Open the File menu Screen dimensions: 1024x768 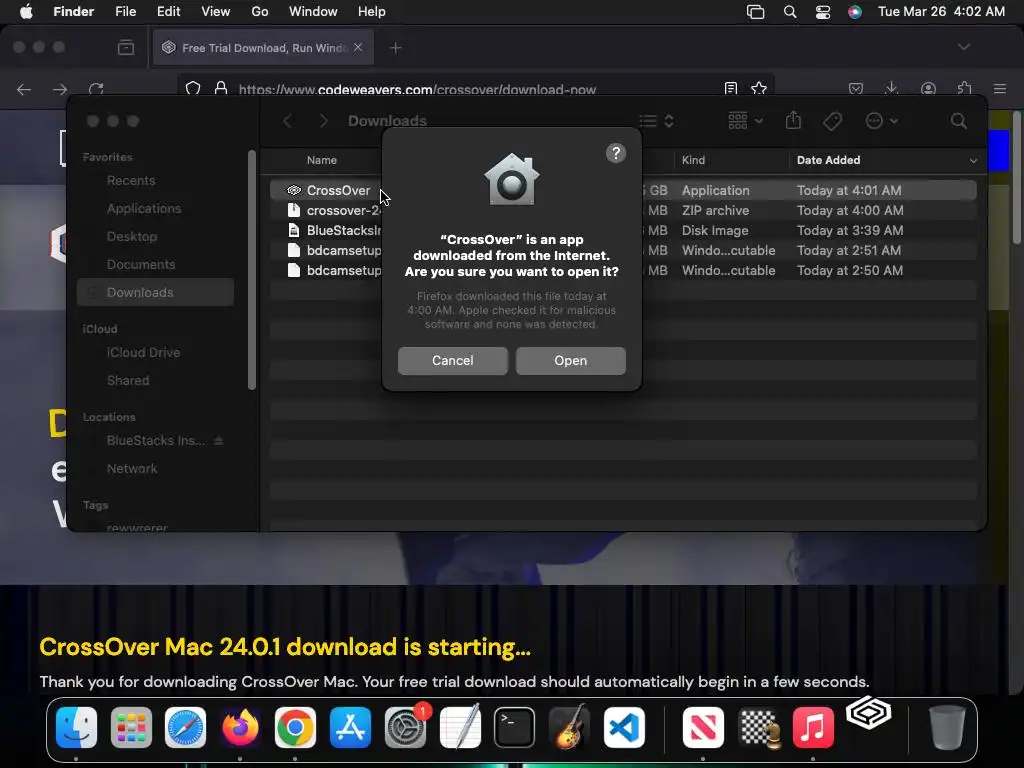[x=125, y=12]
